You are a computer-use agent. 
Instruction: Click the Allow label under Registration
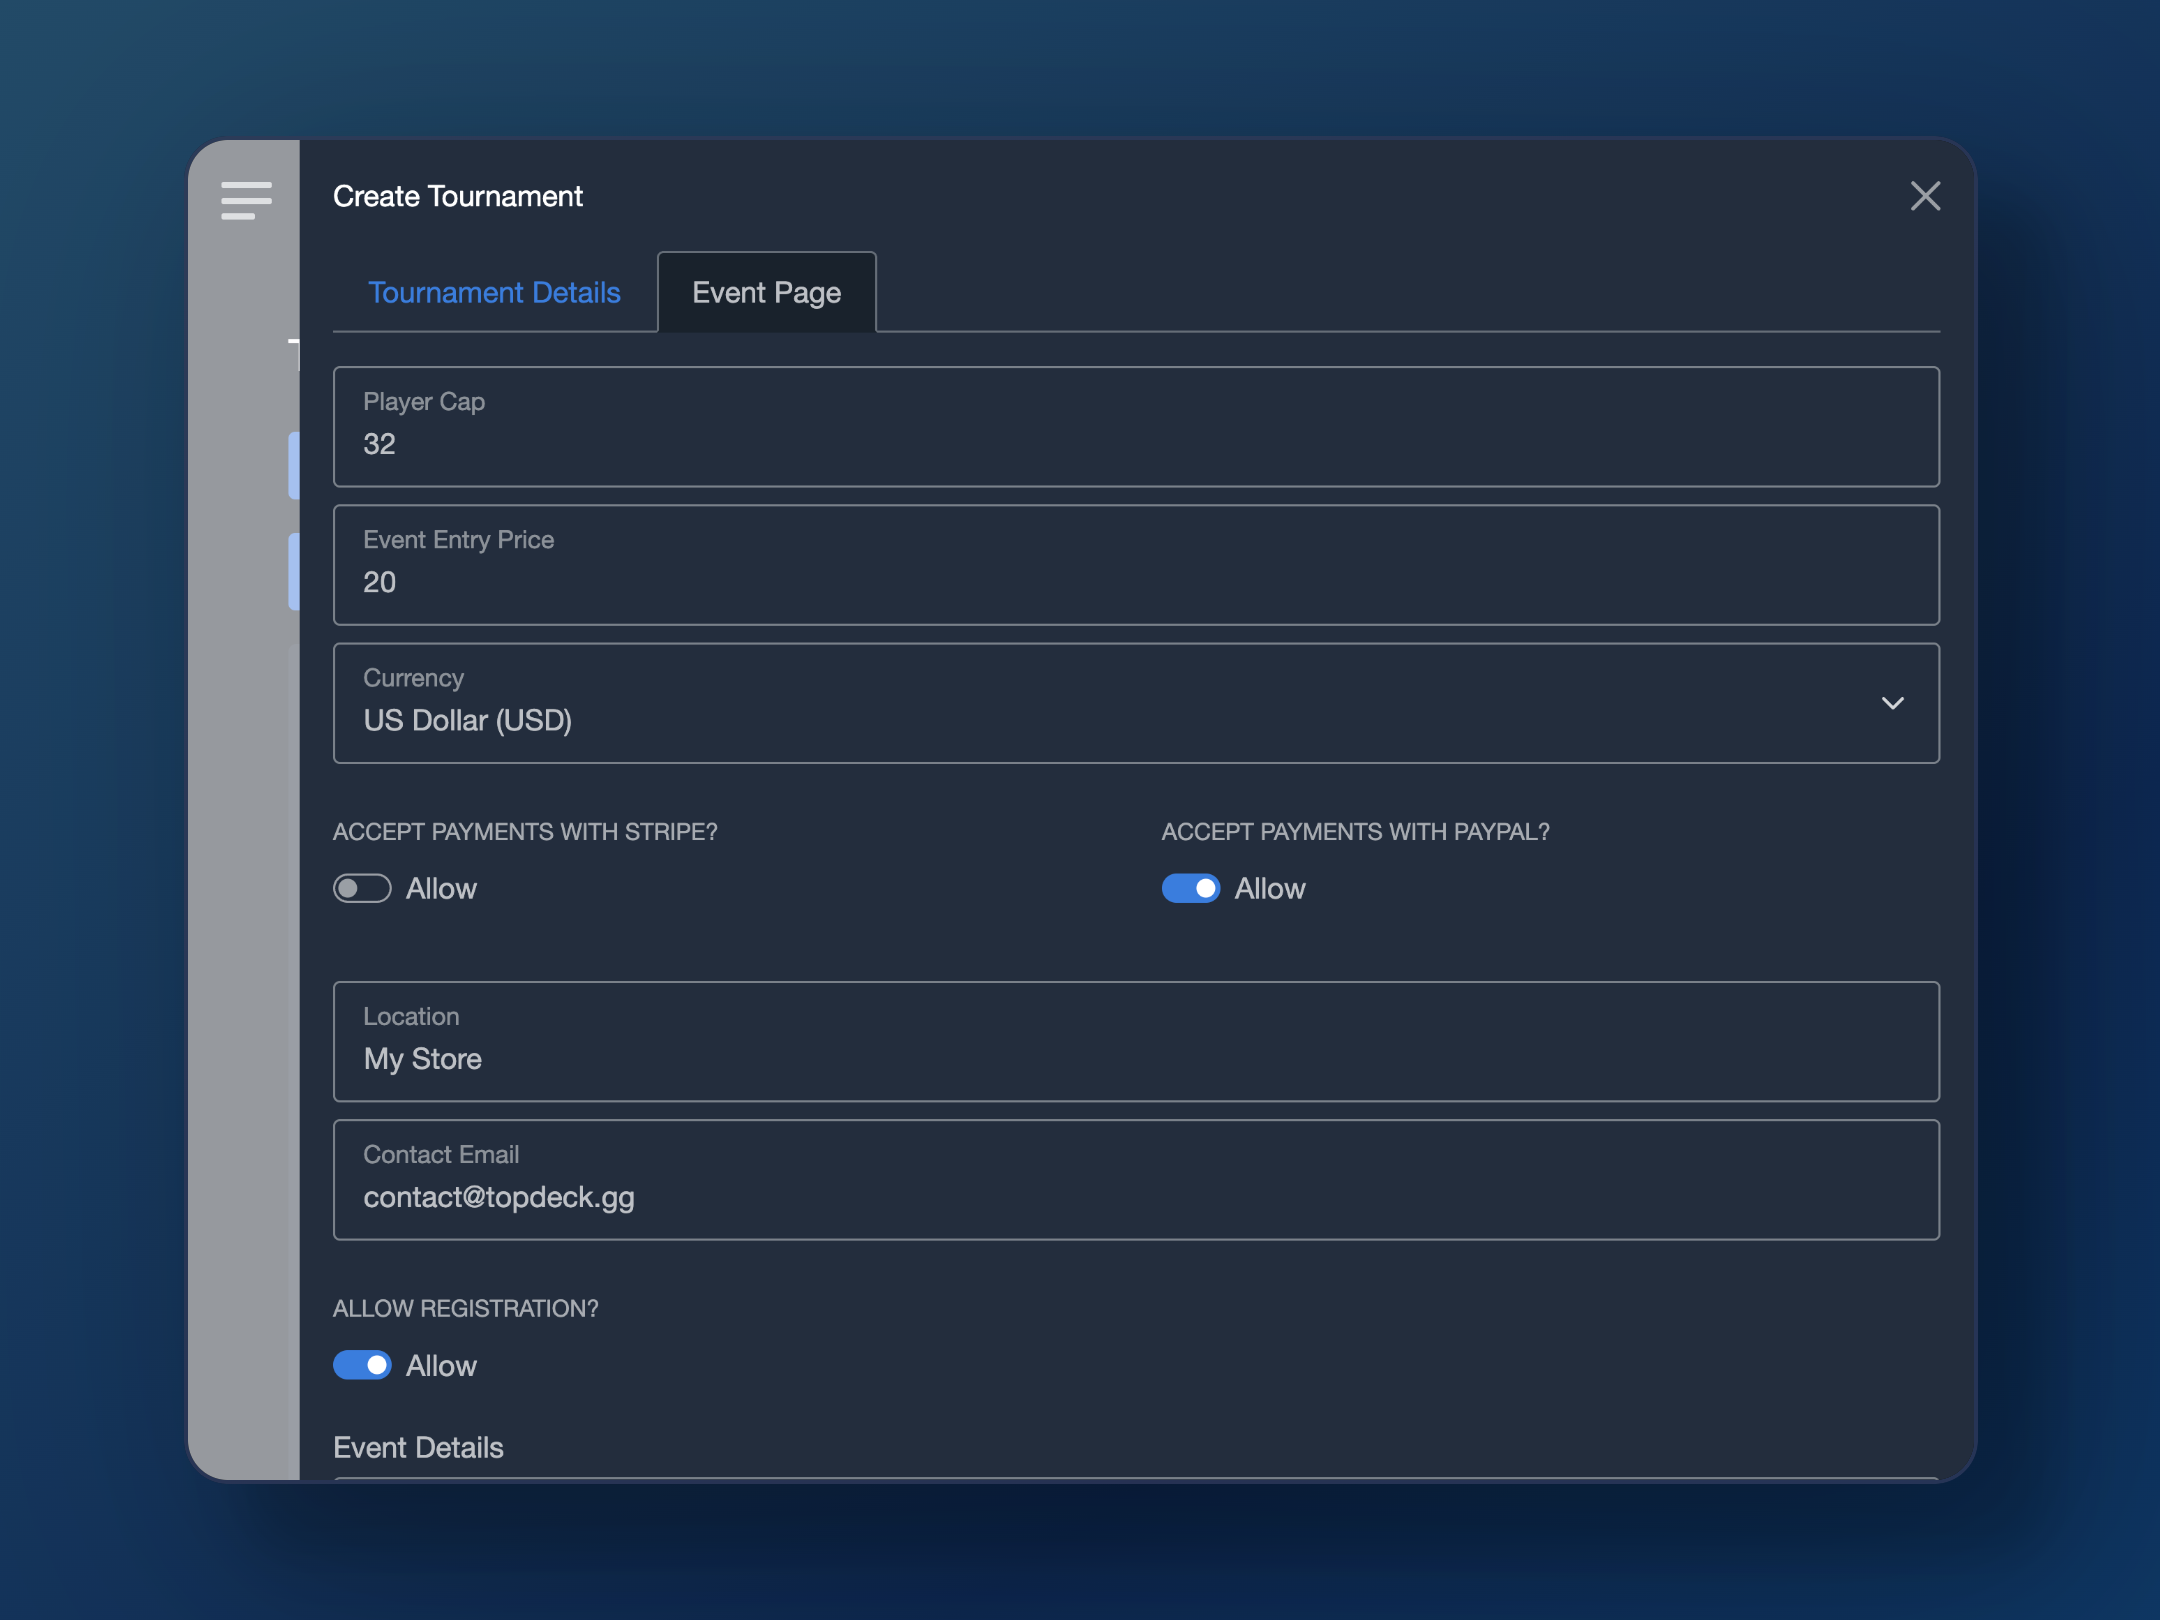[x=441, y=1365]
